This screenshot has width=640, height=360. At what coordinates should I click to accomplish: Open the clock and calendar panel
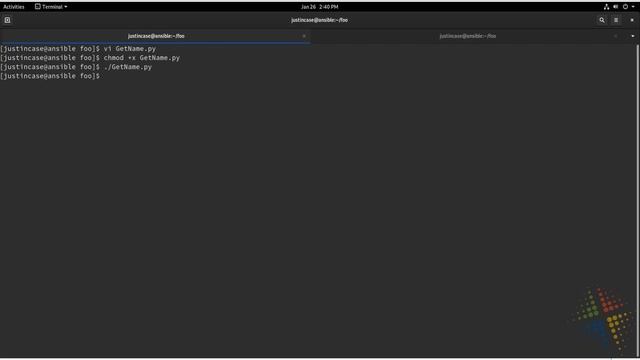(320, 7)
